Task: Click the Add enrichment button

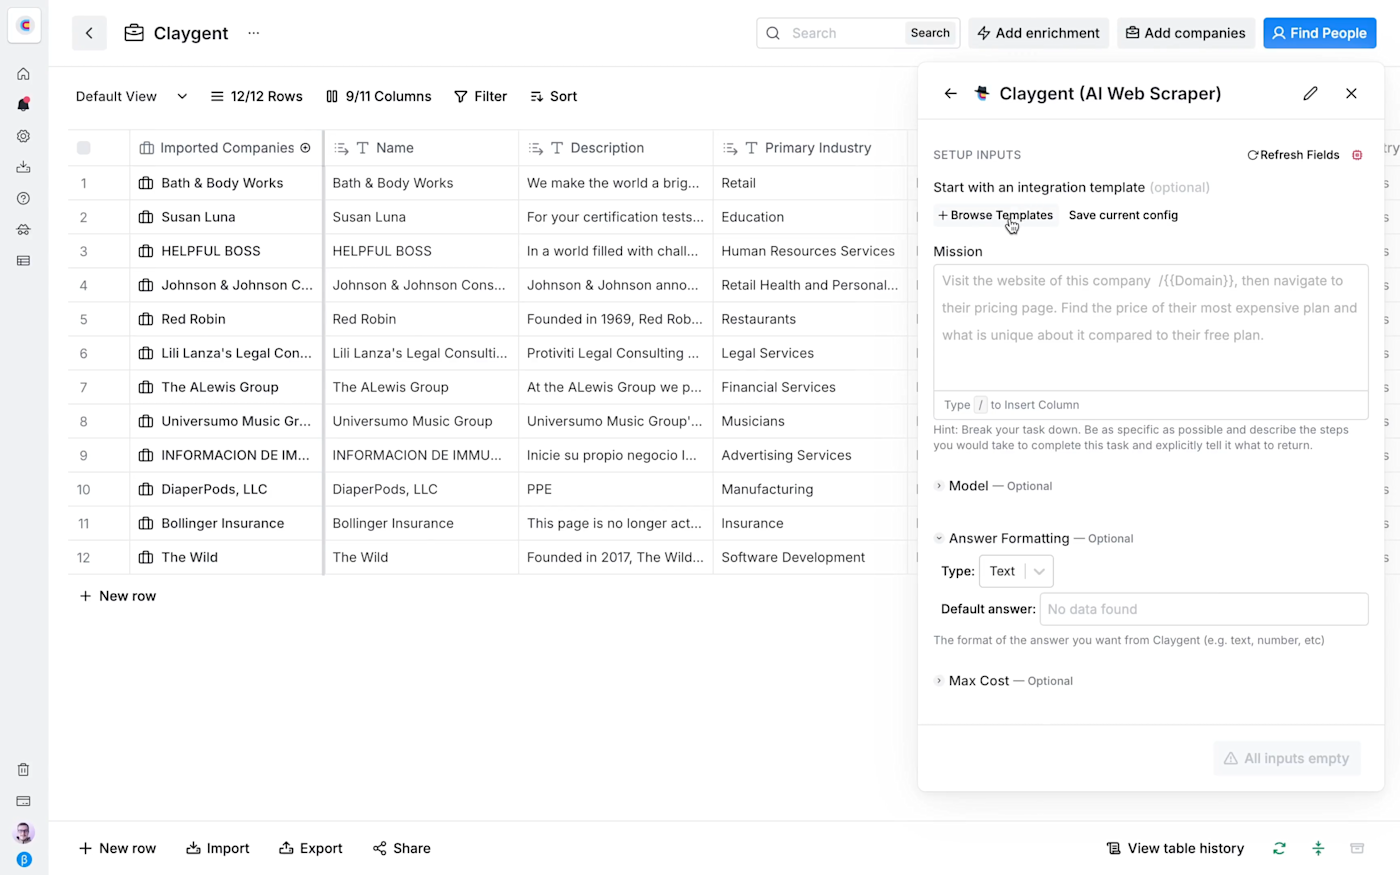Action: click(1038, 33)
